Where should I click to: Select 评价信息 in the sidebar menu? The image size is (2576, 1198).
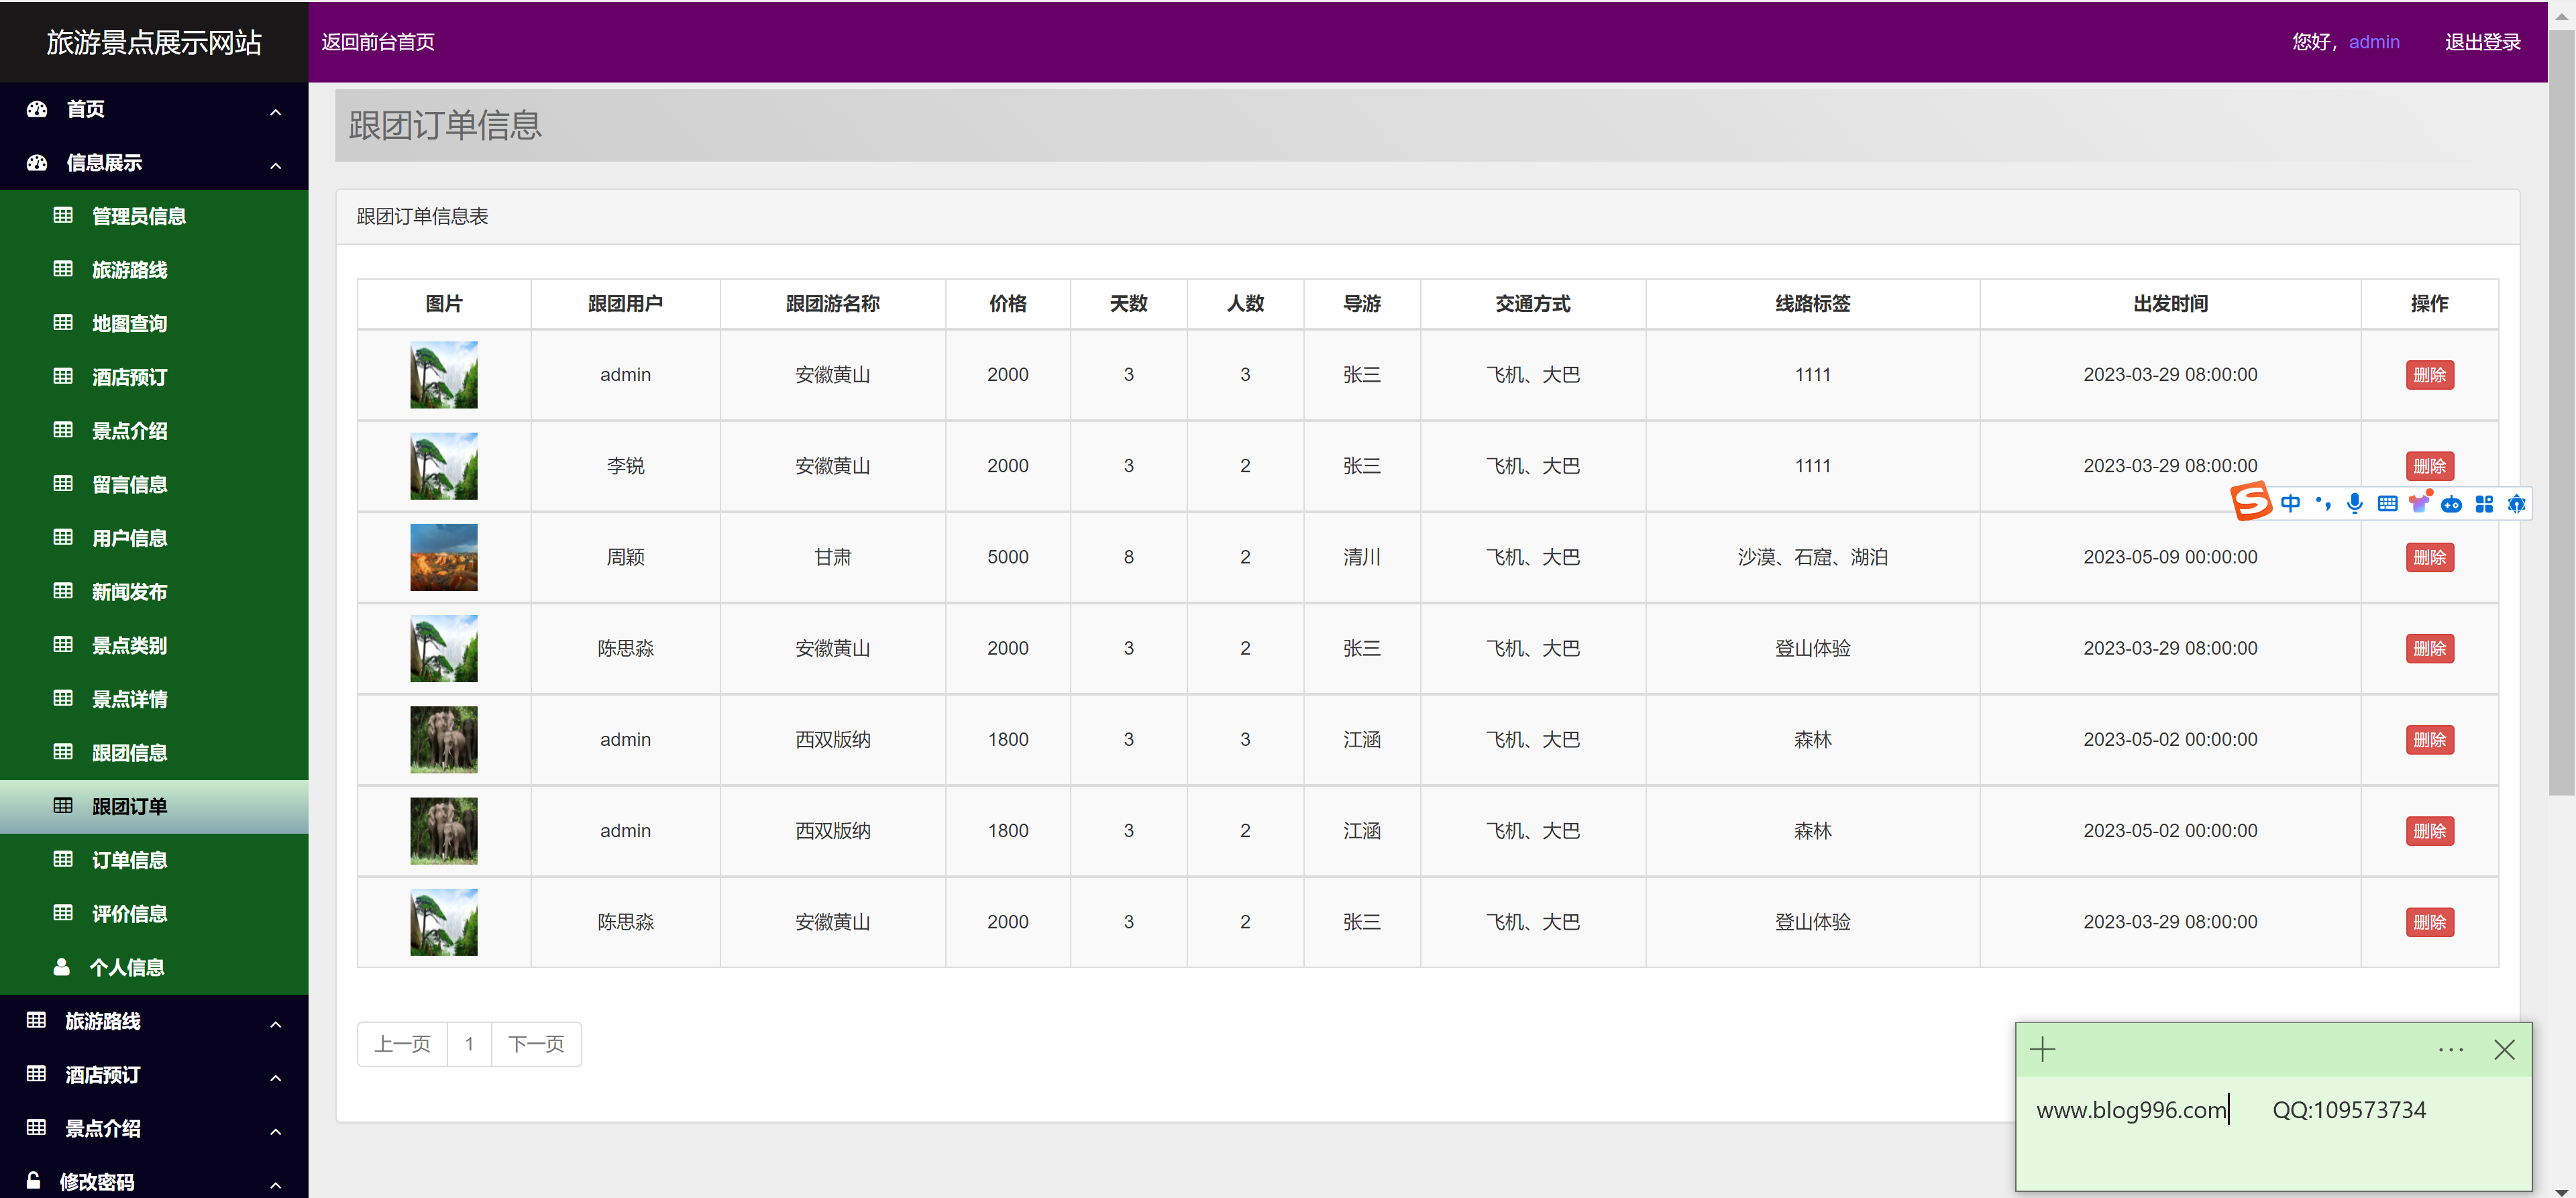click(129, 913)
